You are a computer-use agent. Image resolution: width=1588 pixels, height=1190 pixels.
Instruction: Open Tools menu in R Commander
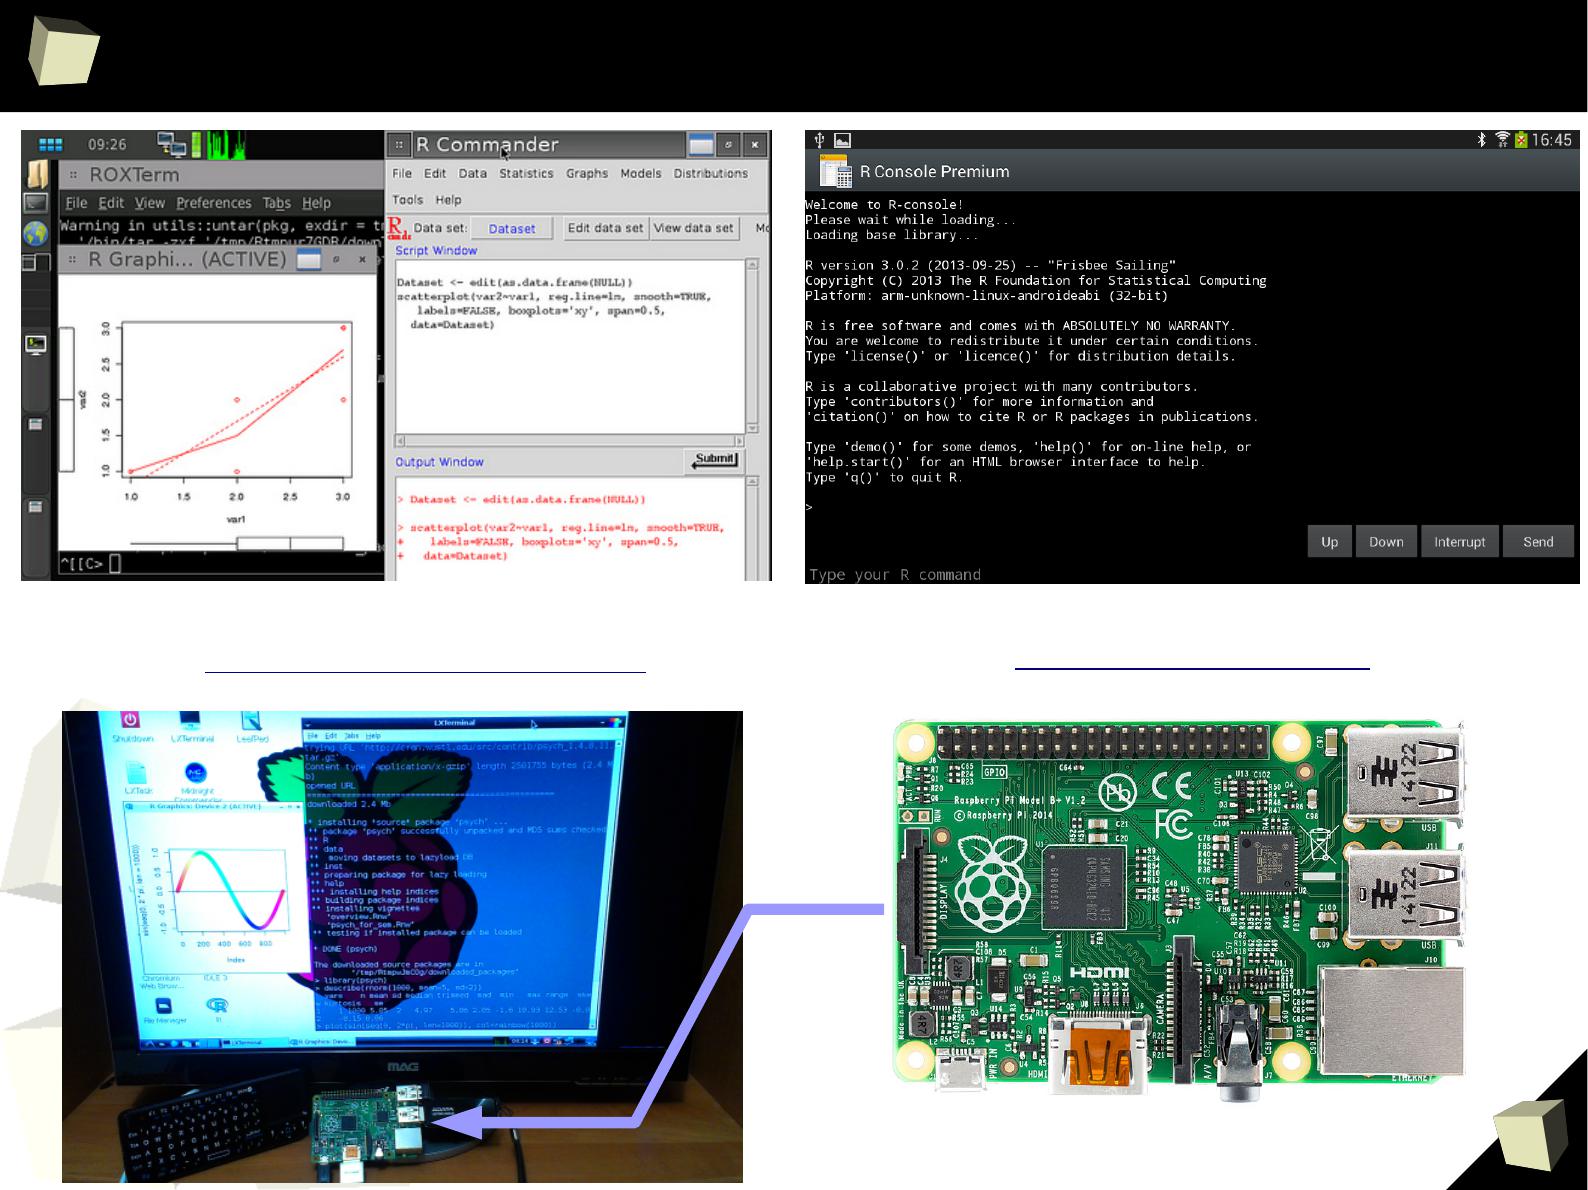(x=407, y=200)
